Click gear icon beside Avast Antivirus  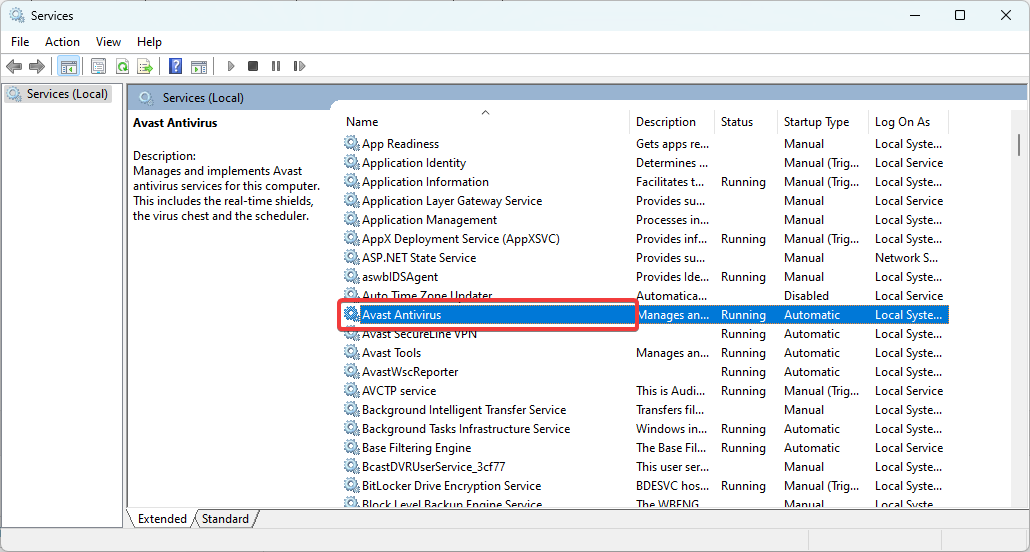pos(352,315)
